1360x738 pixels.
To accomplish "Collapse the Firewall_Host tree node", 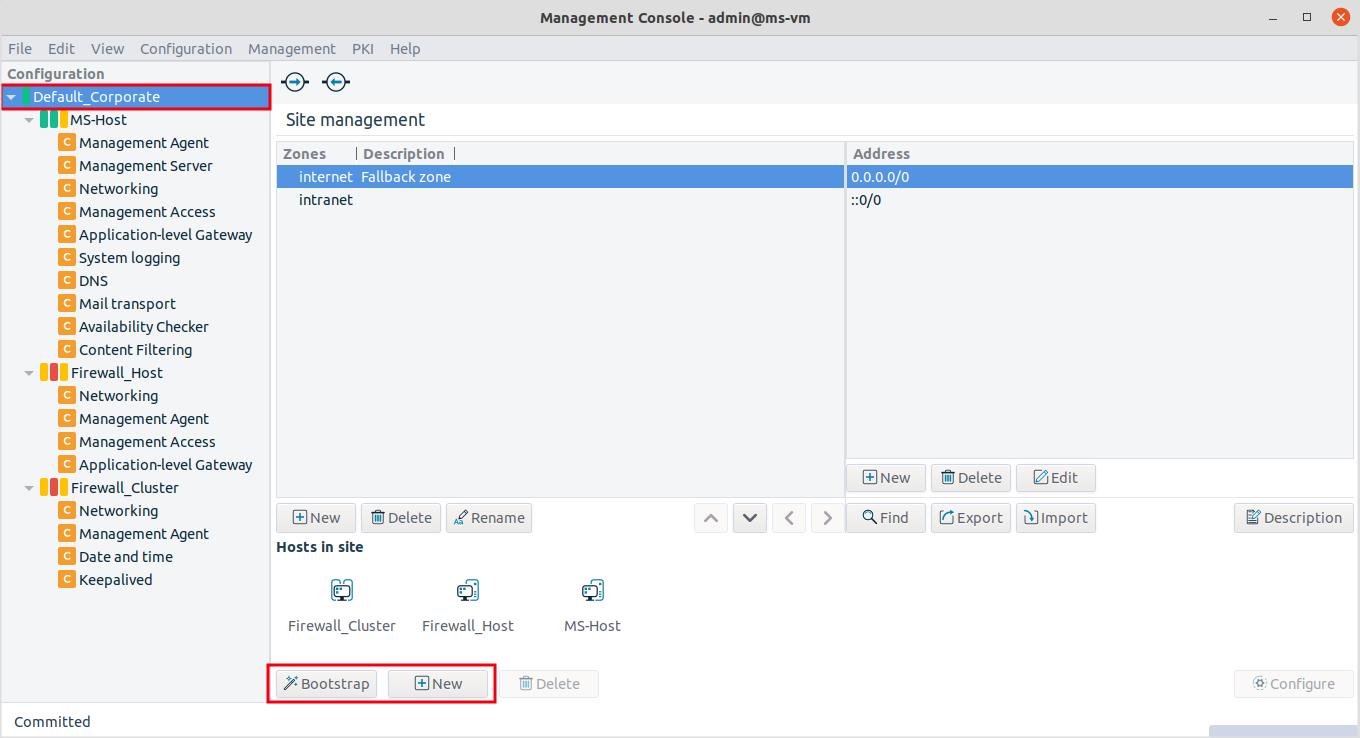I will coord(30,373).
